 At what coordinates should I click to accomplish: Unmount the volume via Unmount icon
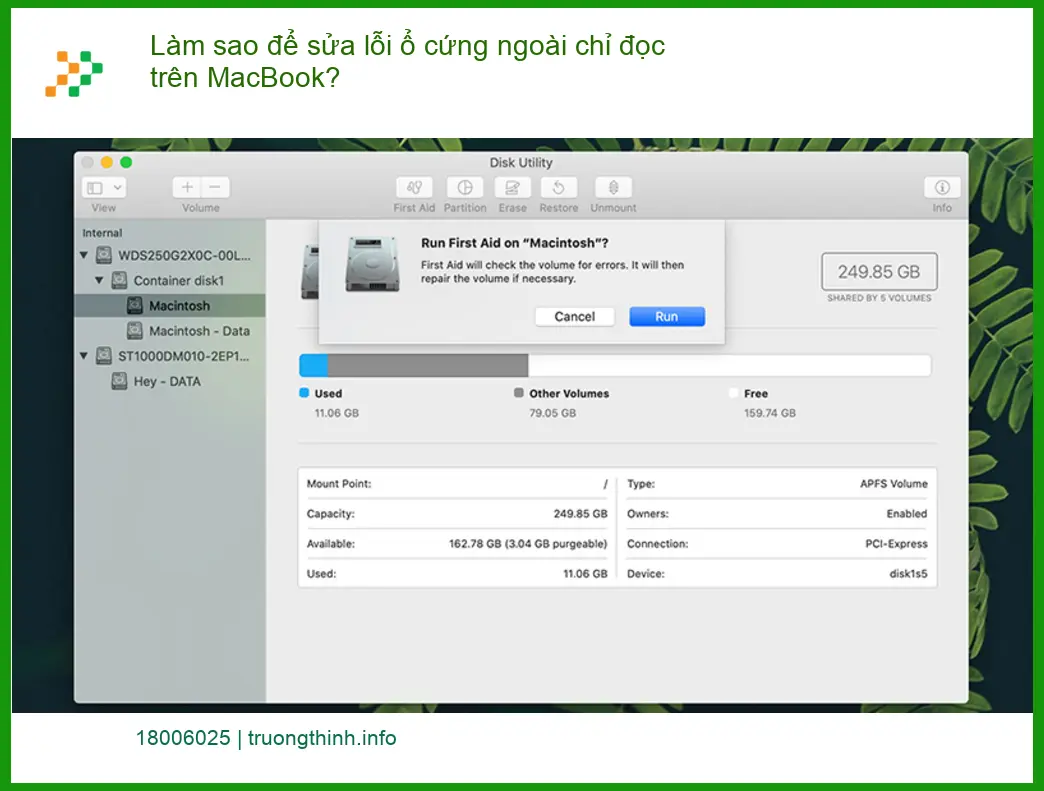613,188
